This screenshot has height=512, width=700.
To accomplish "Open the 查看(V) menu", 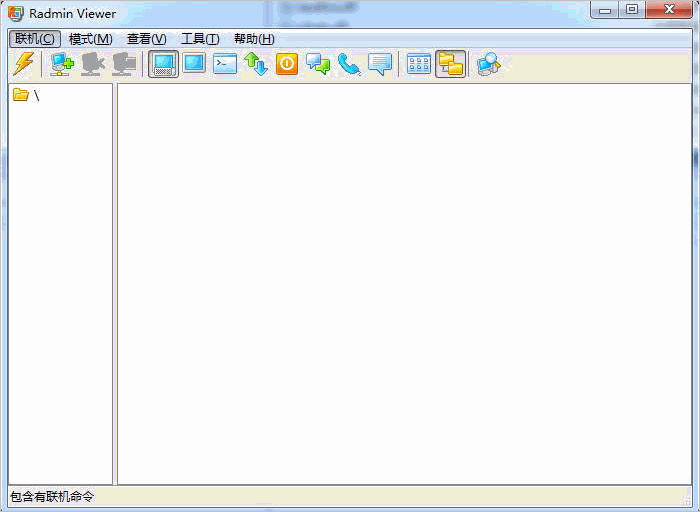I will [x=146, y=39].
